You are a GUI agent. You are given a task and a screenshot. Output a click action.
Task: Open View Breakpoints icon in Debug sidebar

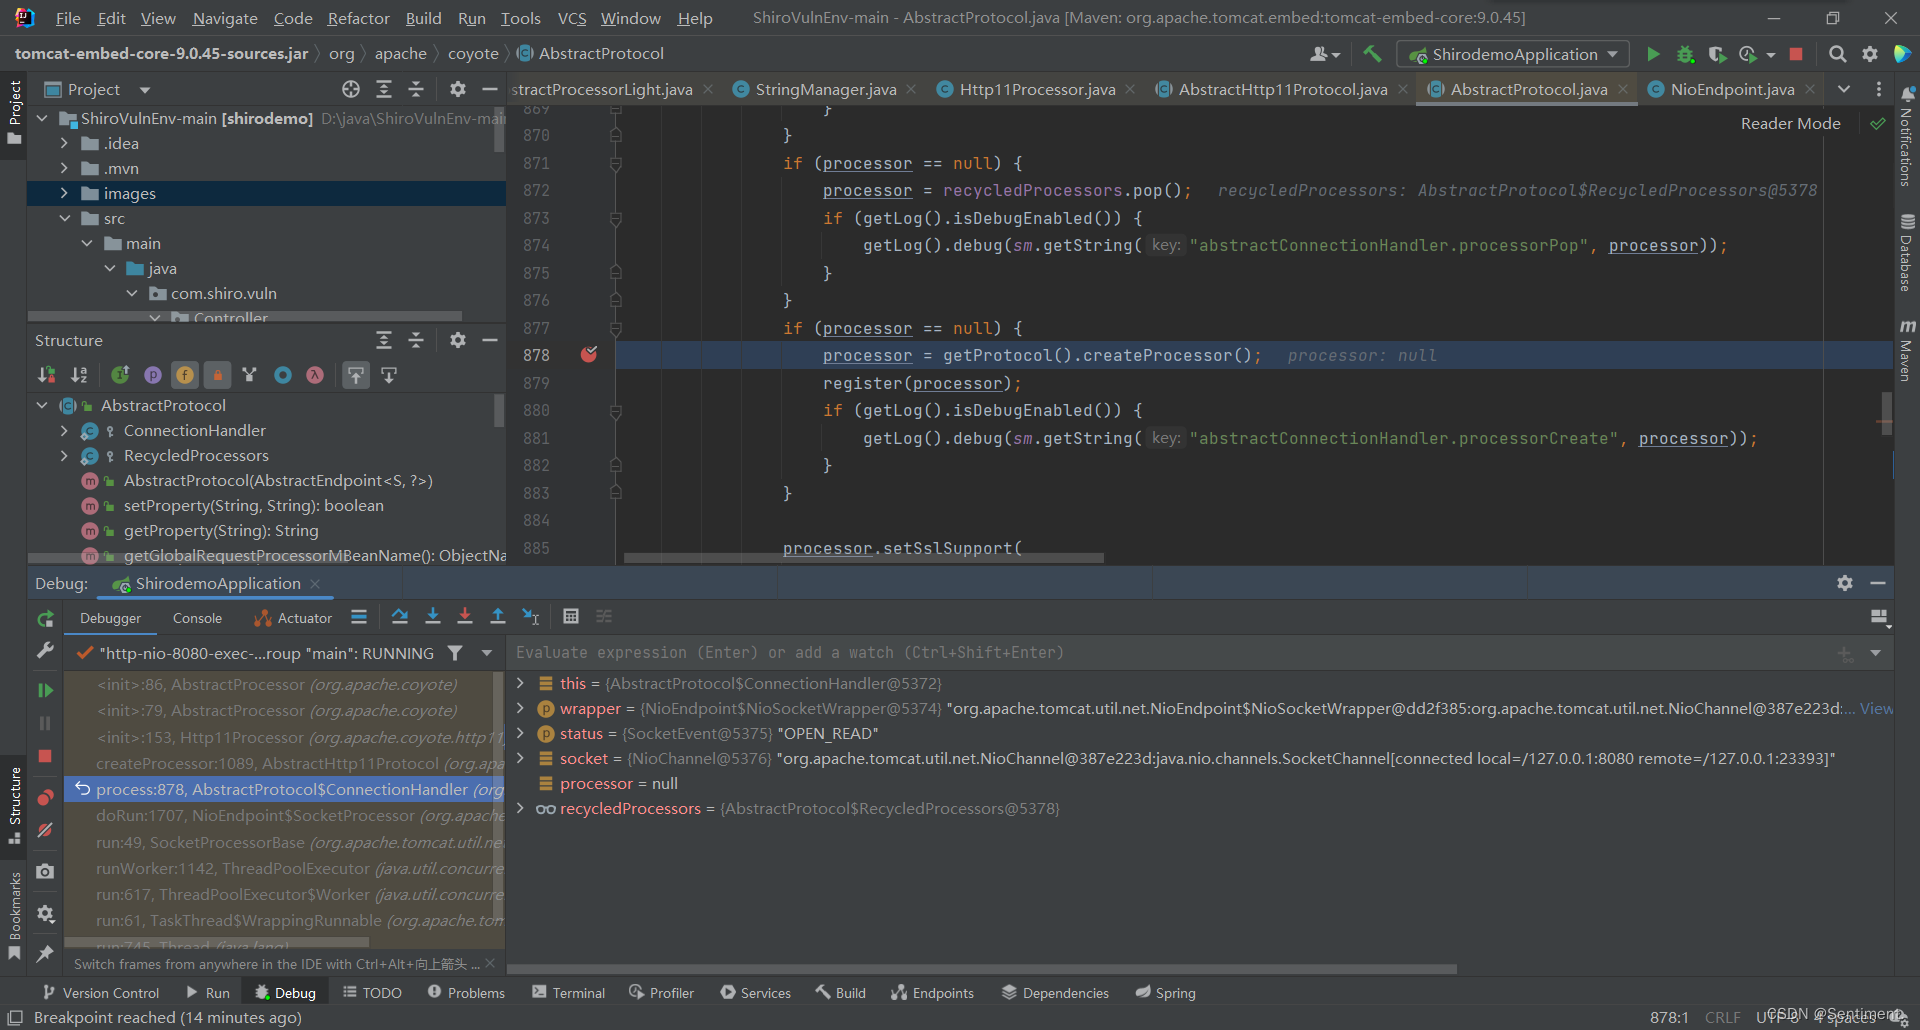point(45,797)
